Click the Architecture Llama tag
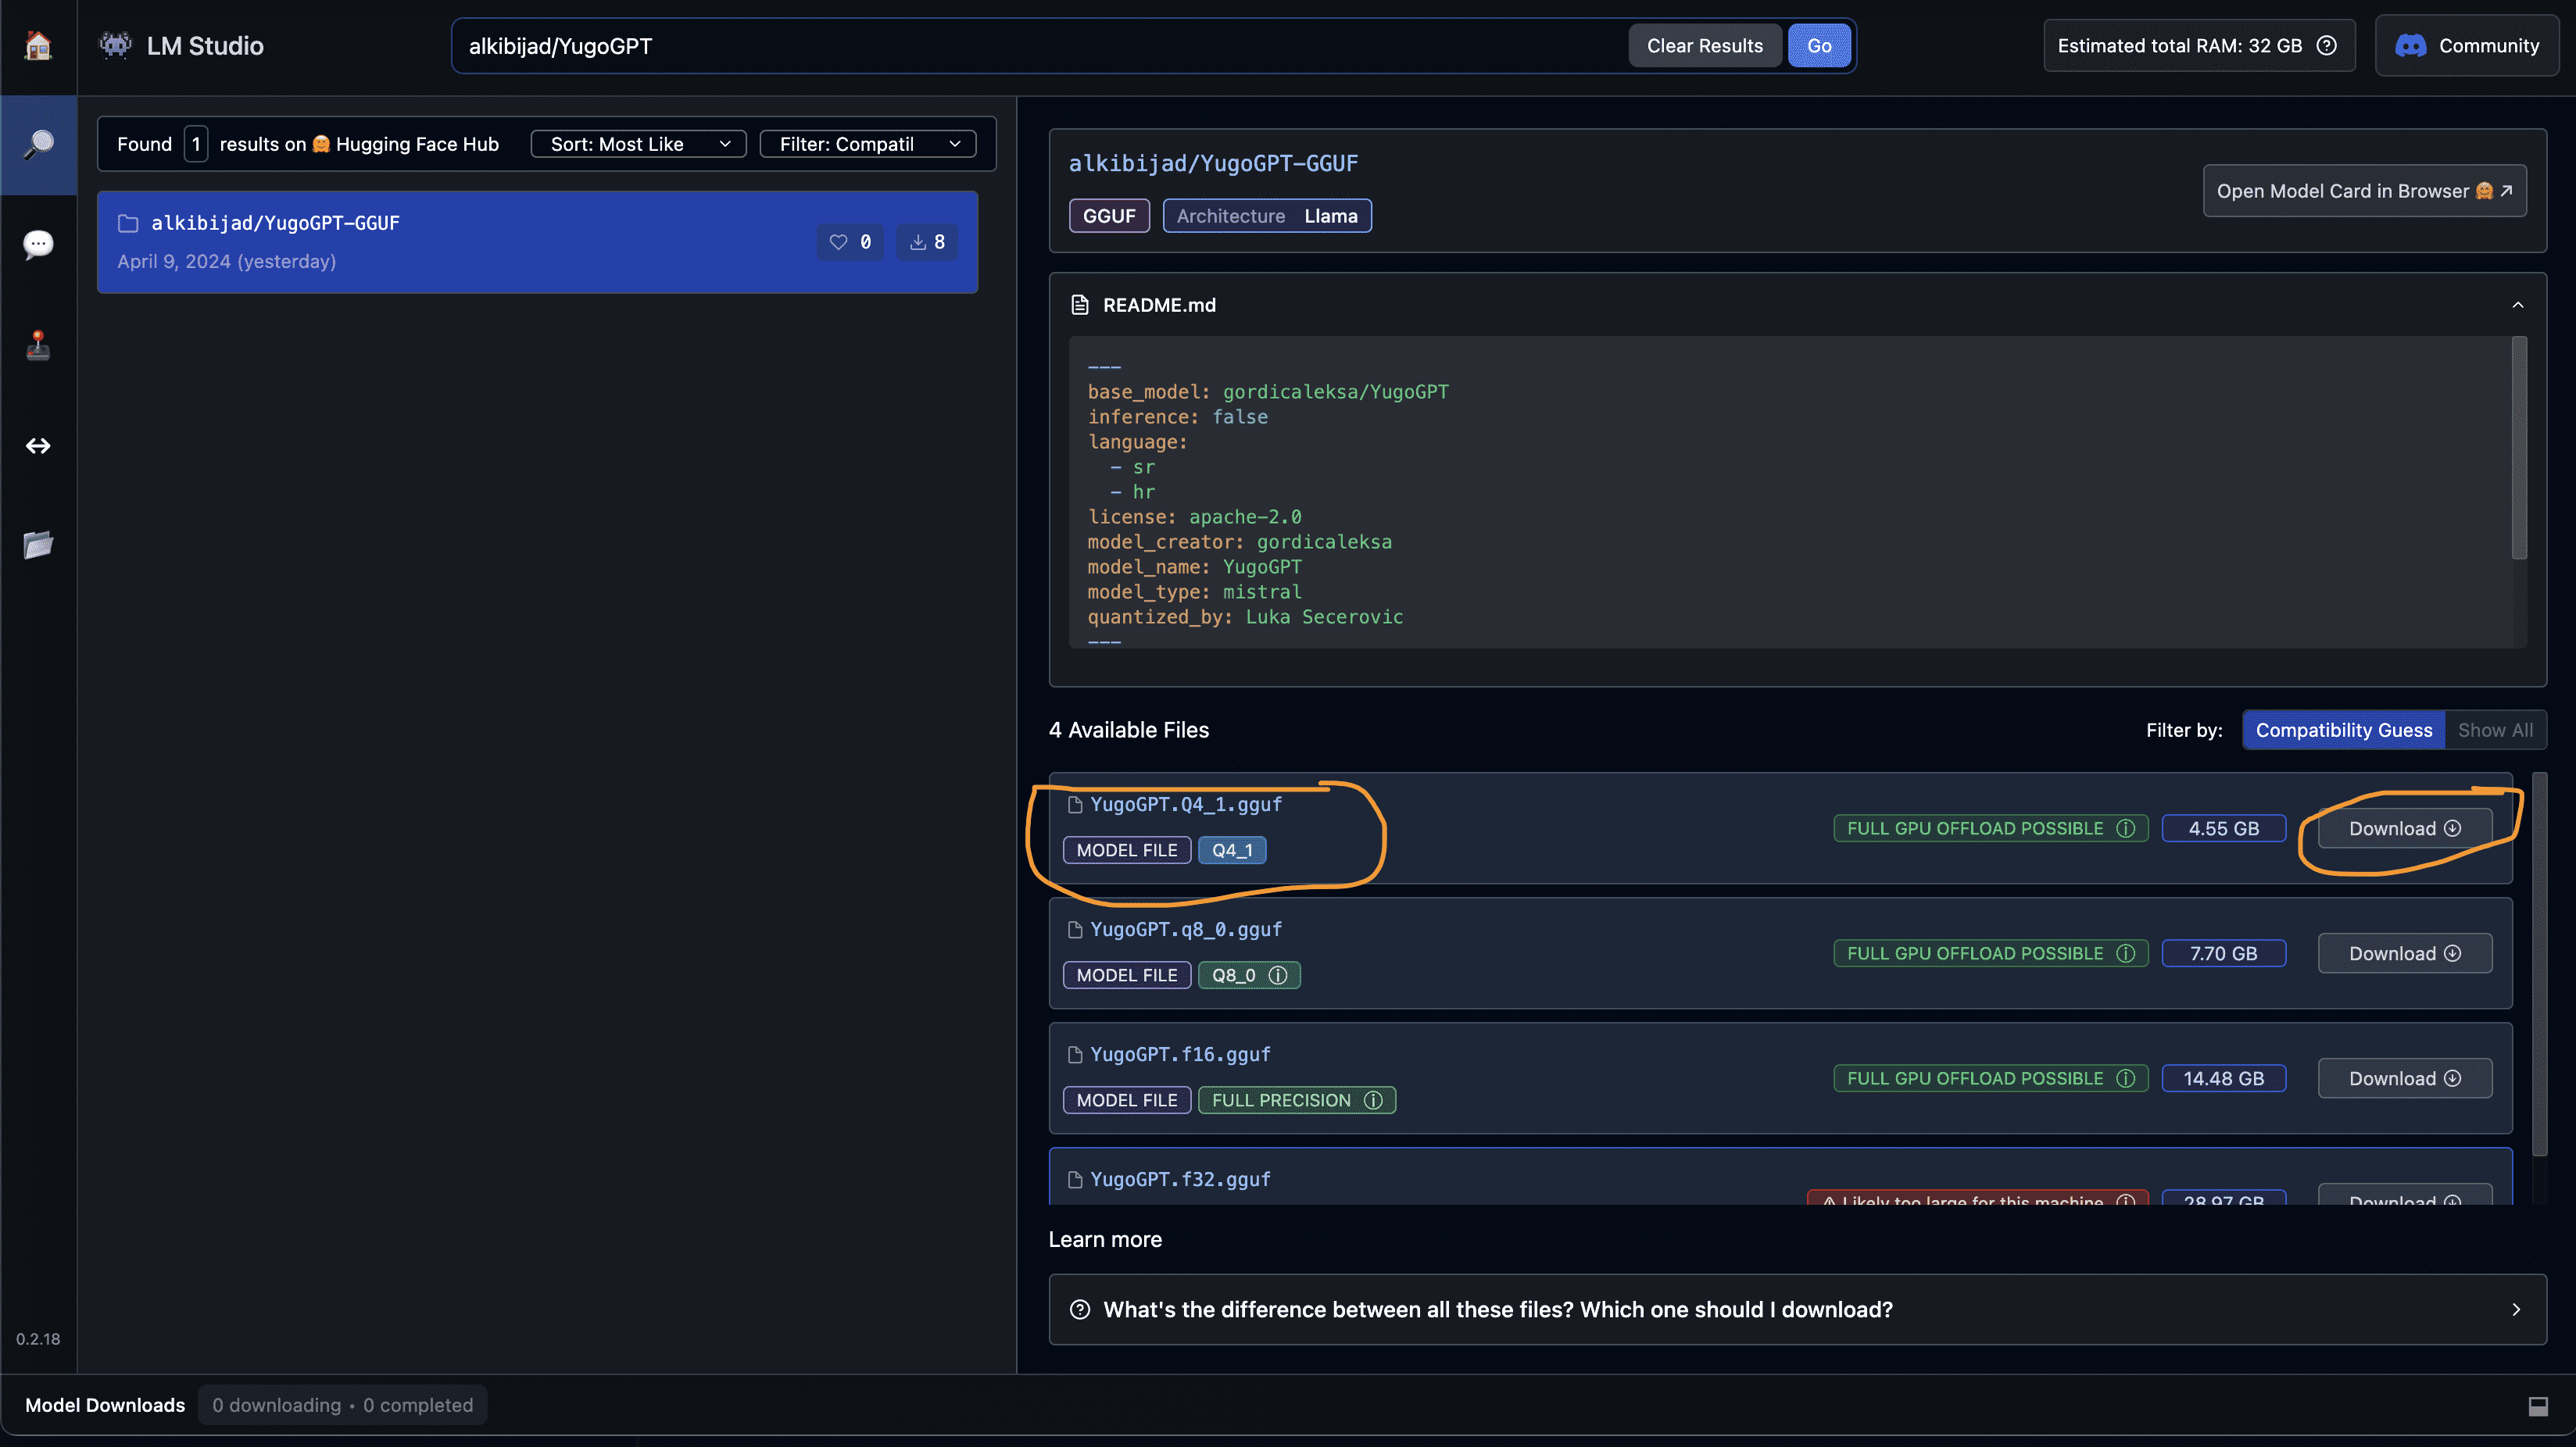This screenshot has height=1447, width=2576. (x=1267, y=216)
